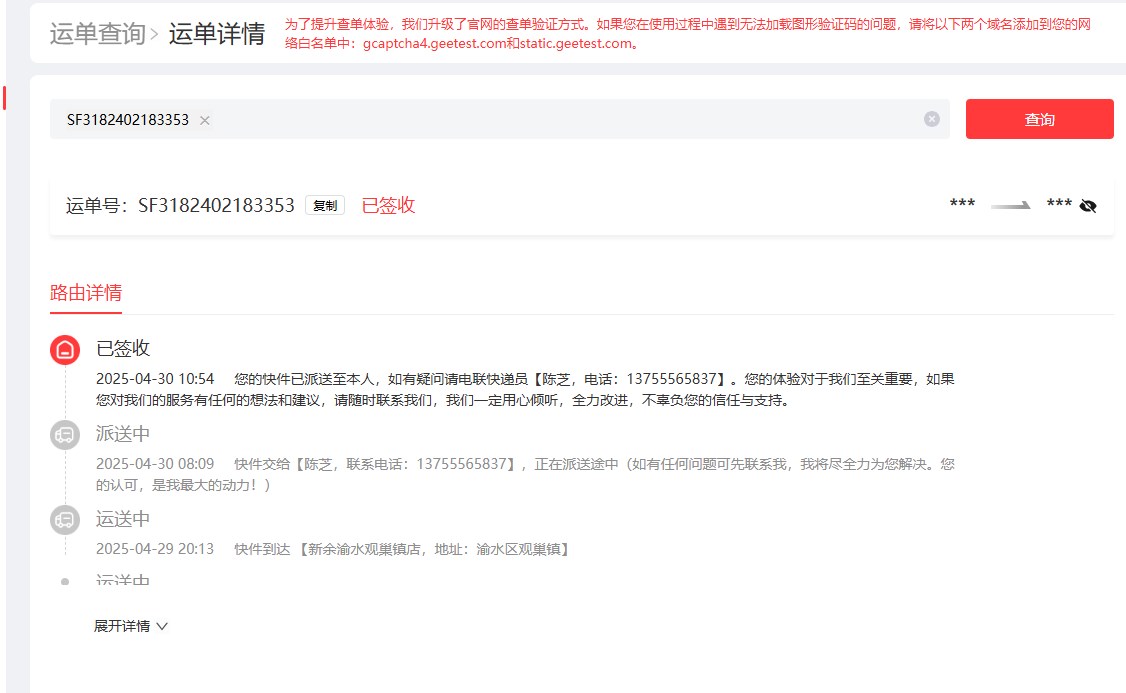This screenshot has height=693, width=1126.
Task: Click the down chevron beside 展开详情
Action: coord(162,626)
